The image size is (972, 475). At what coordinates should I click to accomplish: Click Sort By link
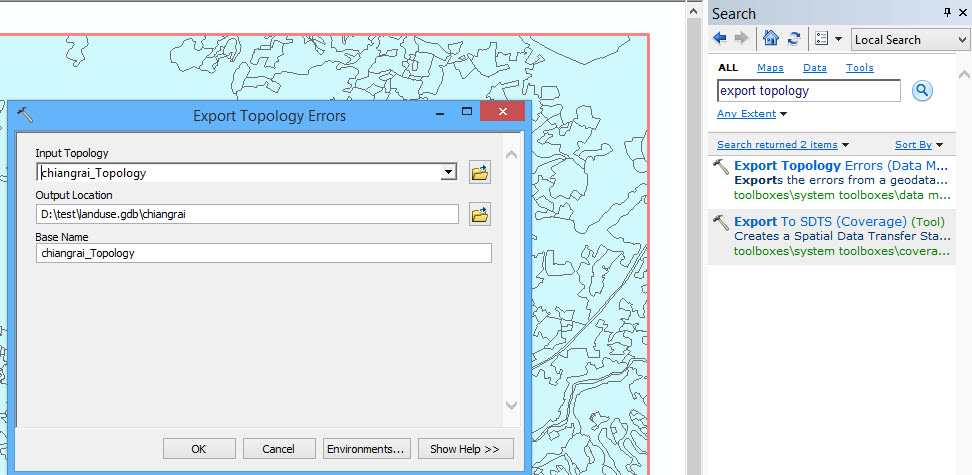913,144
